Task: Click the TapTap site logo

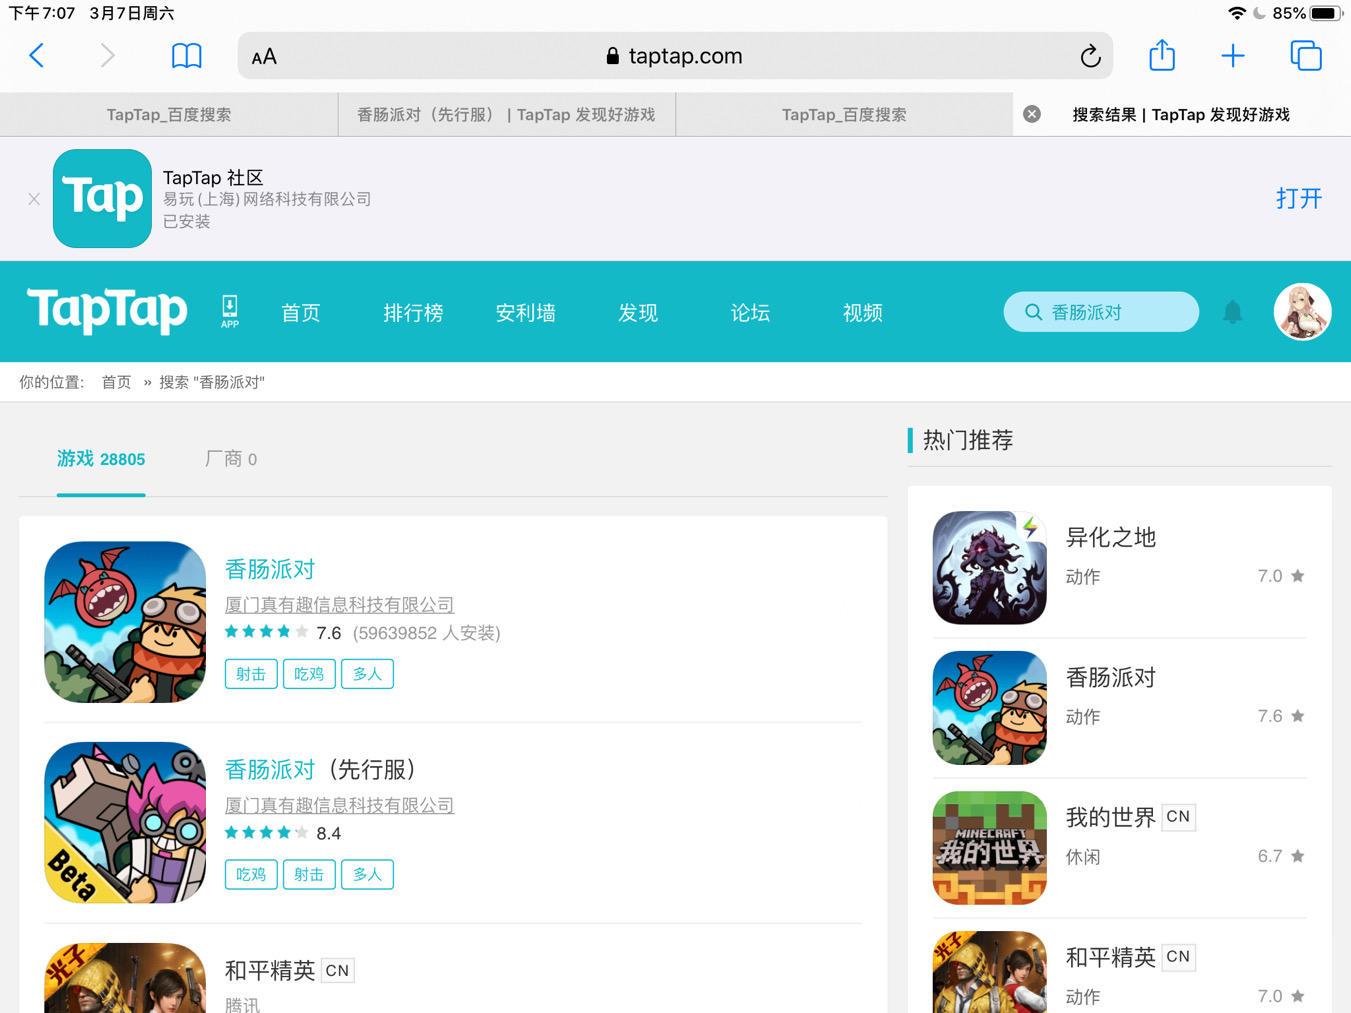Action: pyautogui.click(x=107, y=310)
